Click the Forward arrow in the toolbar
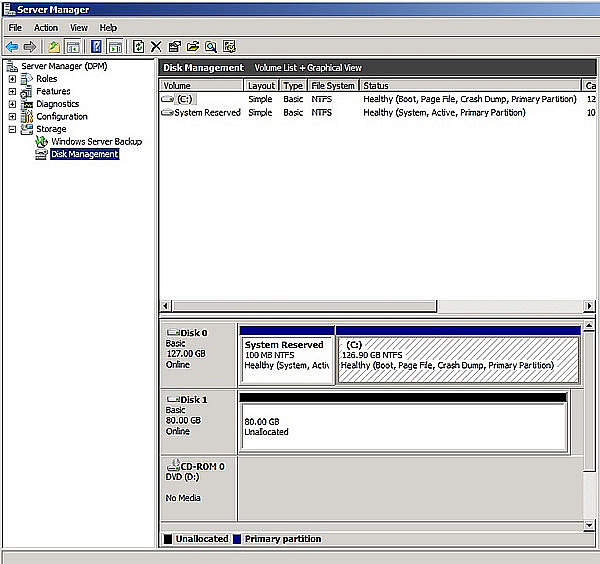The height and width of the screenshot is (564, 600). (30, 46)
